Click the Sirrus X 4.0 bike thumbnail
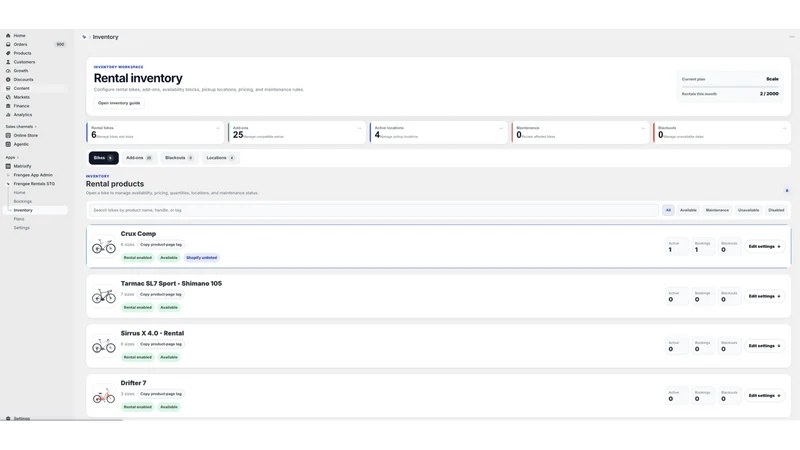Screen dimensions: 800x450 tap(104, 346)
